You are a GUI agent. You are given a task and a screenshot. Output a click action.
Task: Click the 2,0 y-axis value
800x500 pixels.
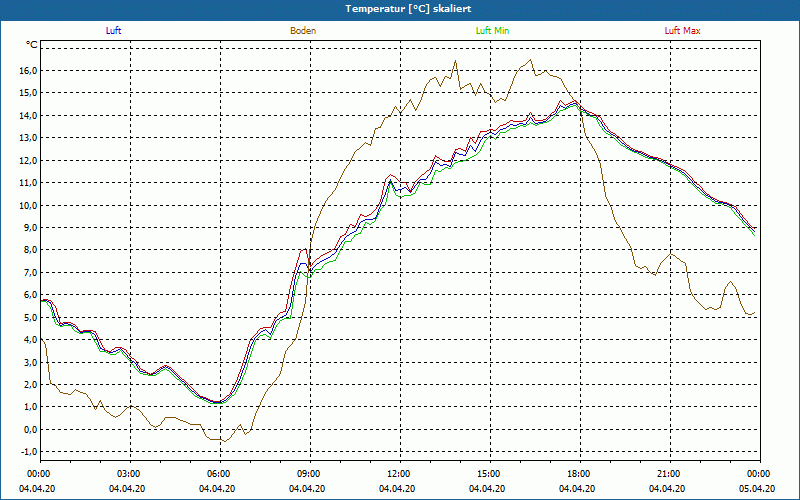coord(31,385)
